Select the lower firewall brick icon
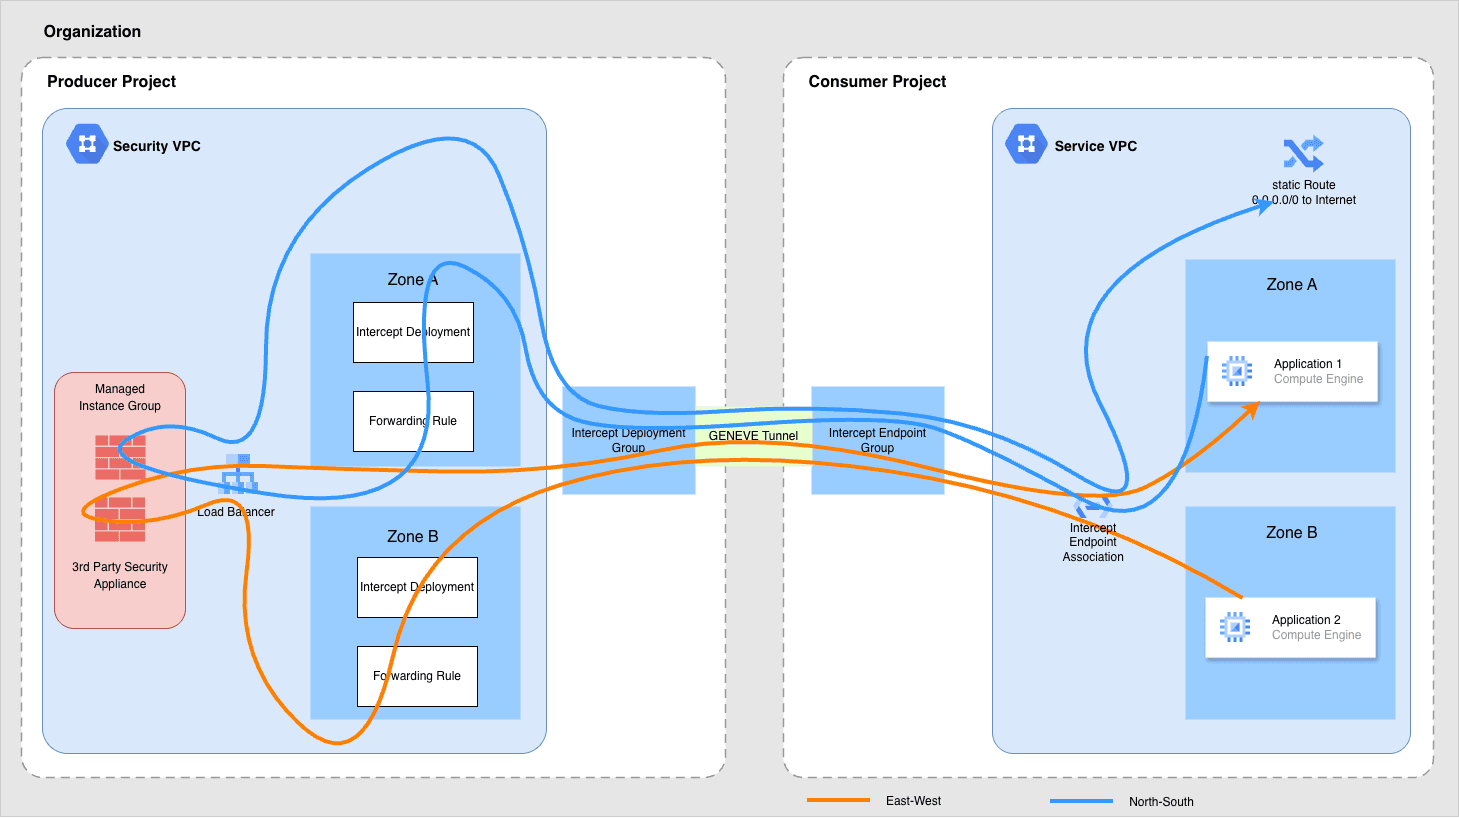The image size is (1459, 818). 120,519
